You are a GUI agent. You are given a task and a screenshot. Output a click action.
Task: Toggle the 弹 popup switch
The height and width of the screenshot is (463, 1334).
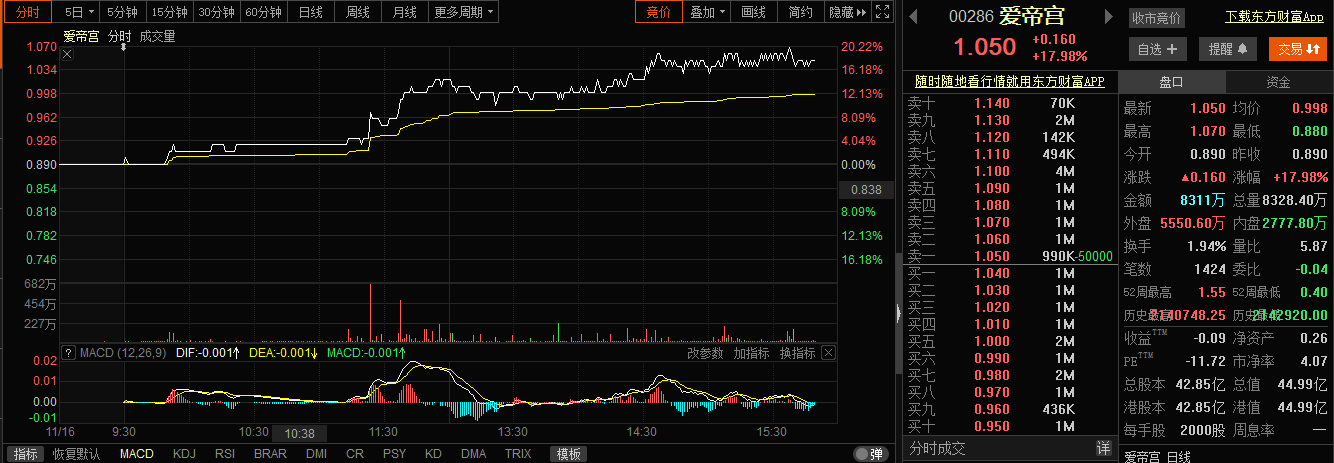point(869,454)
